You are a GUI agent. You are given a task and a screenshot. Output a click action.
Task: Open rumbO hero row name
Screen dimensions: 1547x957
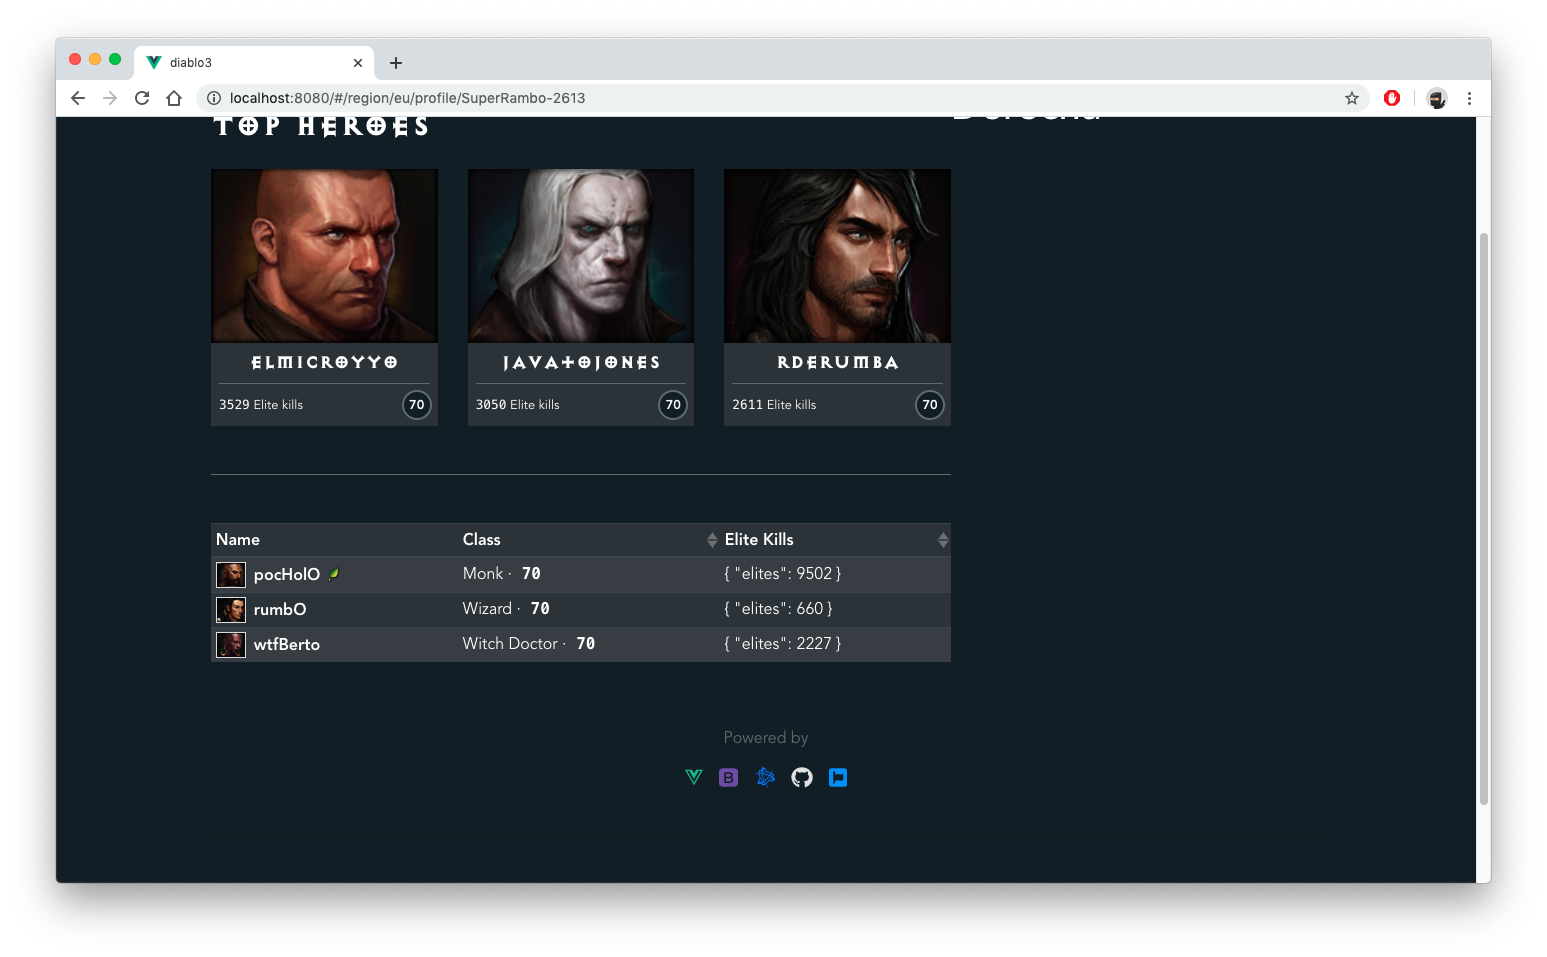[x=280, y=609]
